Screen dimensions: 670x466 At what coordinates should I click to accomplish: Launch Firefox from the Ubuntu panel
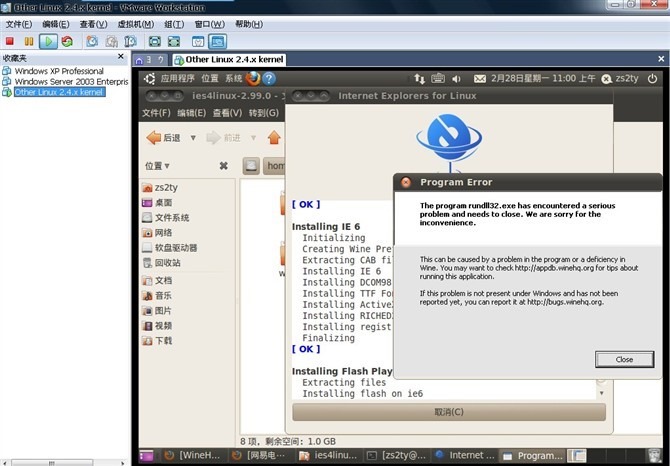(253, 79)
